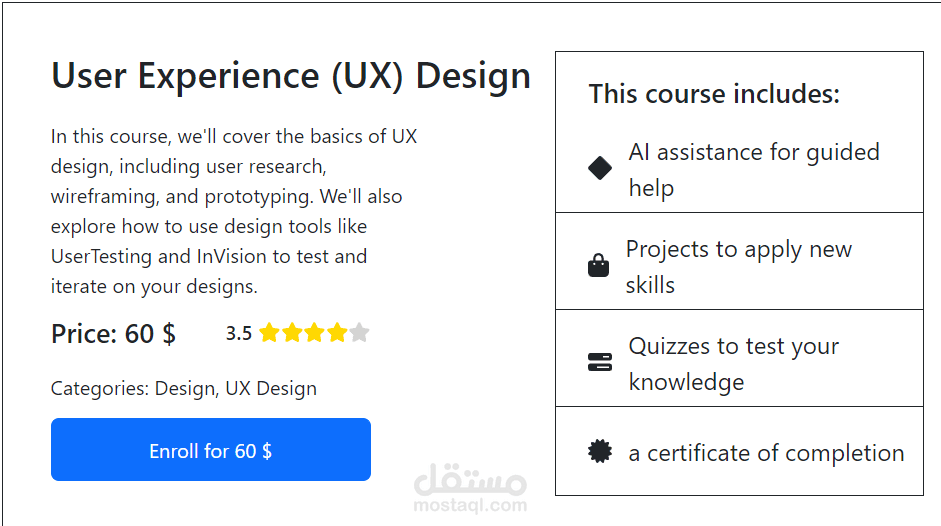The width and height of the screenshot is (941, 526).
Task: Click the fifth gray rating star
Action: 359,333
